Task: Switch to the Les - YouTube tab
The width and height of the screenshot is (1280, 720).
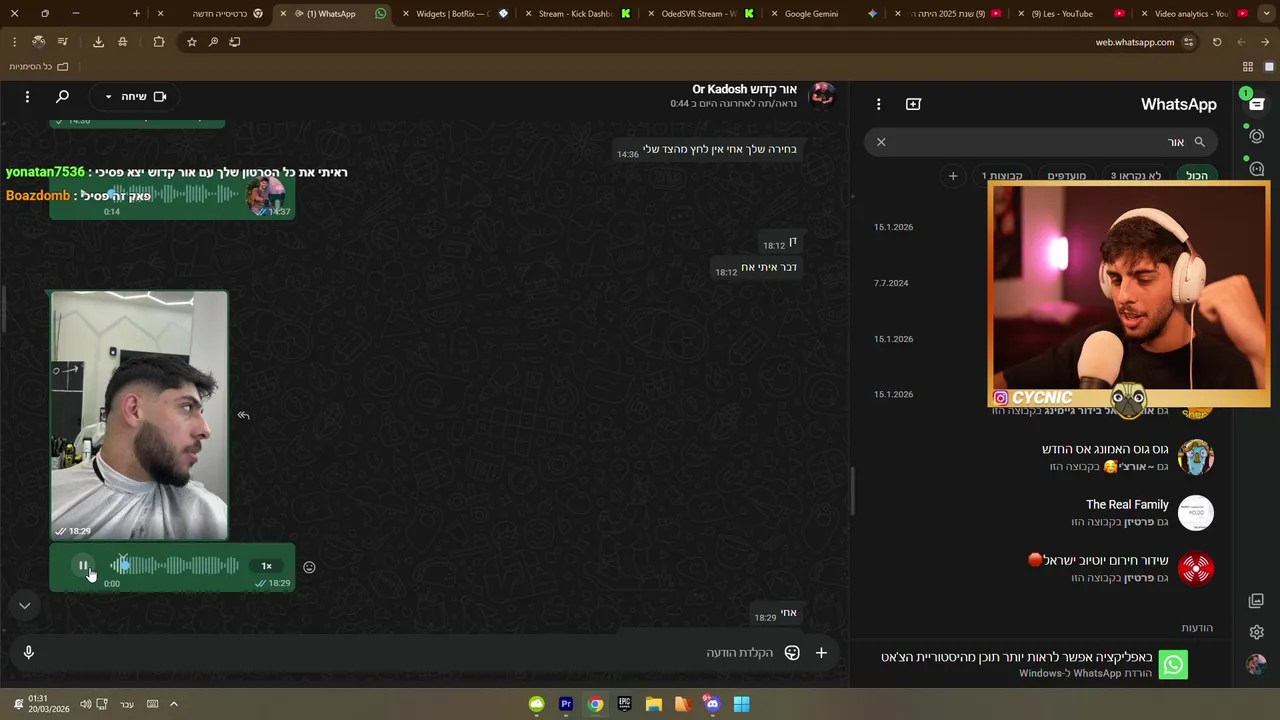Action: [x=1068, y=14]
